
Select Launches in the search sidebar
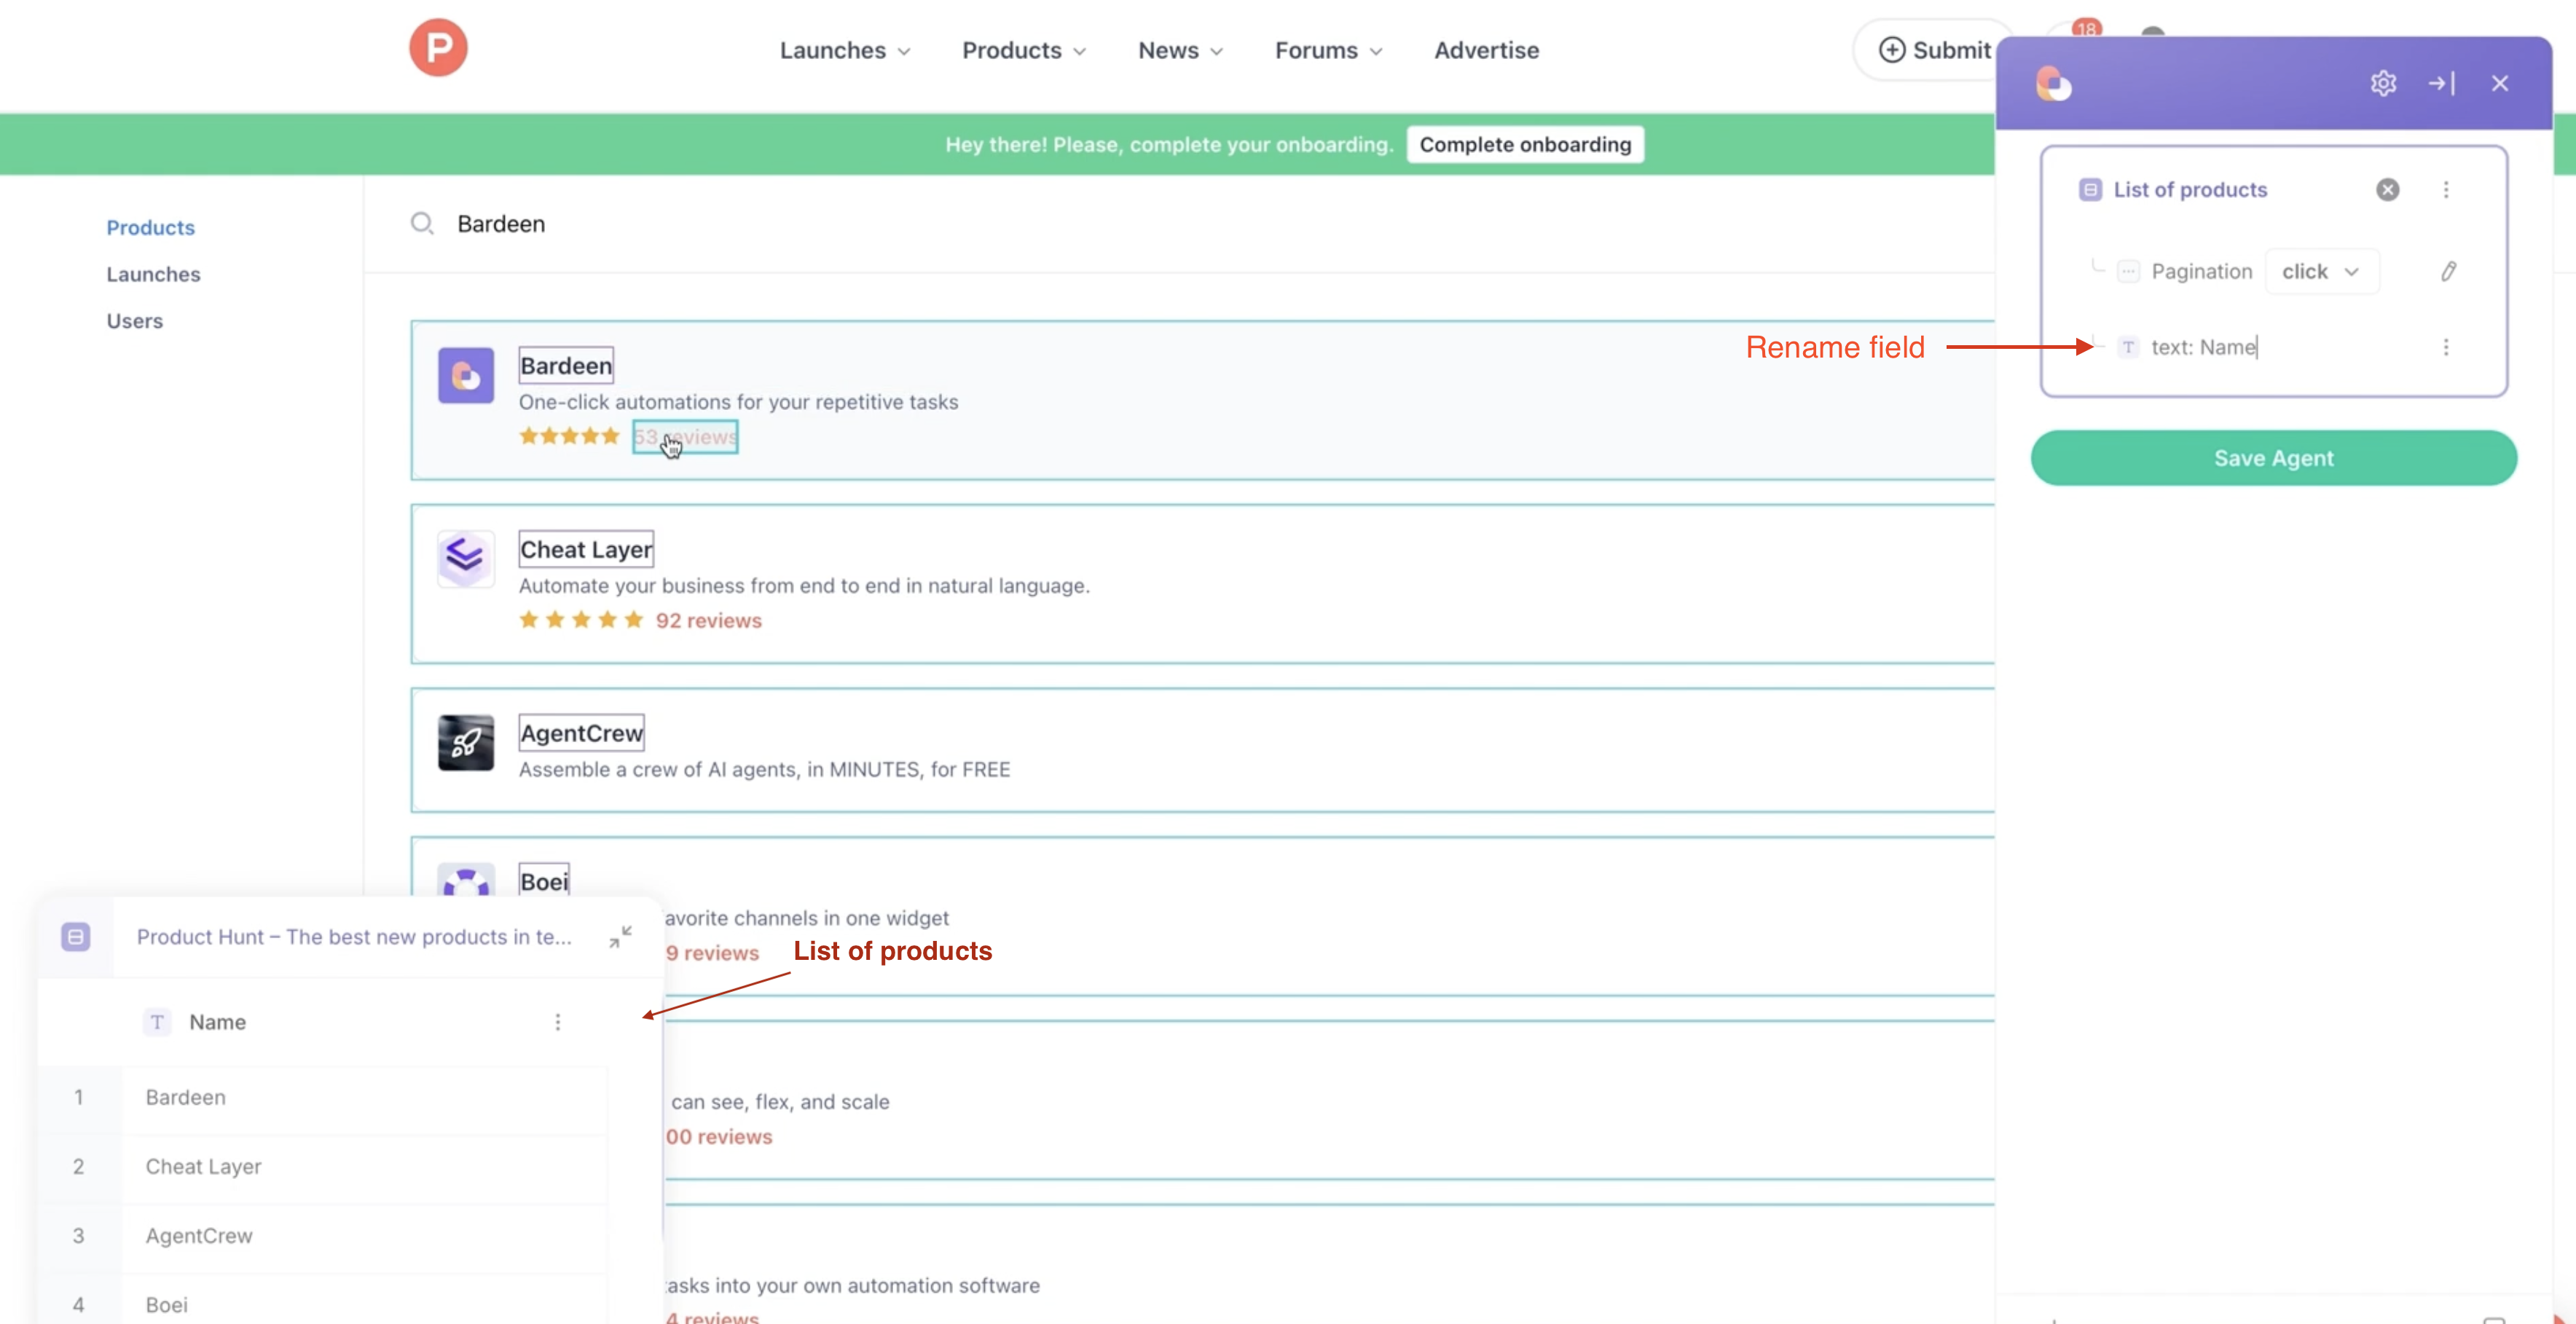tap(153, 274)
